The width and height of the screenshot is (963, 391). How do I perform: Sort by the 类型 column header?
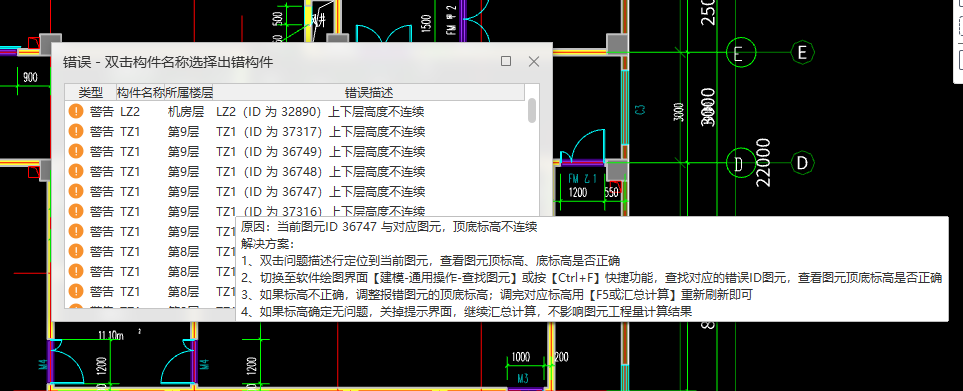click(x=91, y=93)
